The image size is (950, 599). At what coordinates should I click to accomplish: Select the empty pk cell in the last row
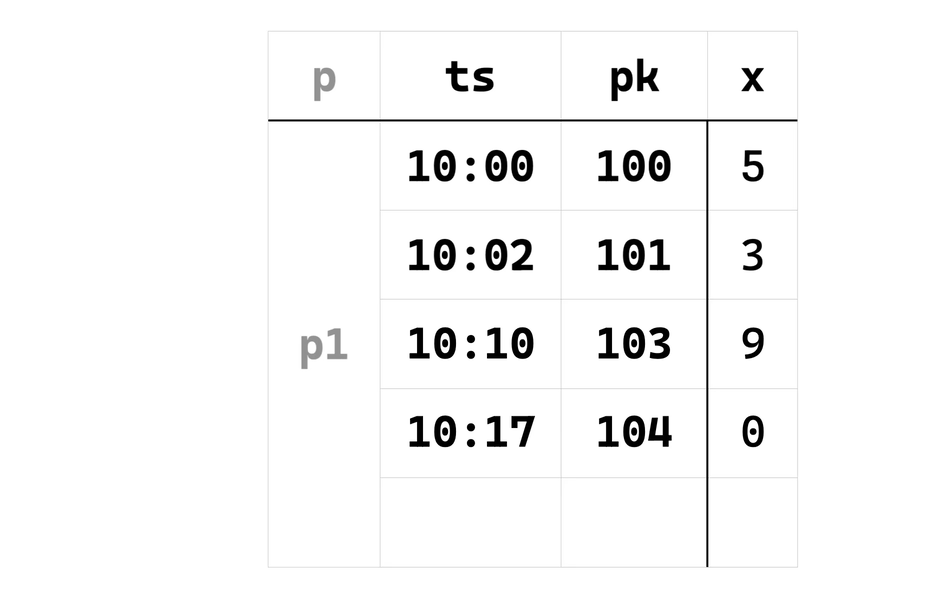pos(634,522)
